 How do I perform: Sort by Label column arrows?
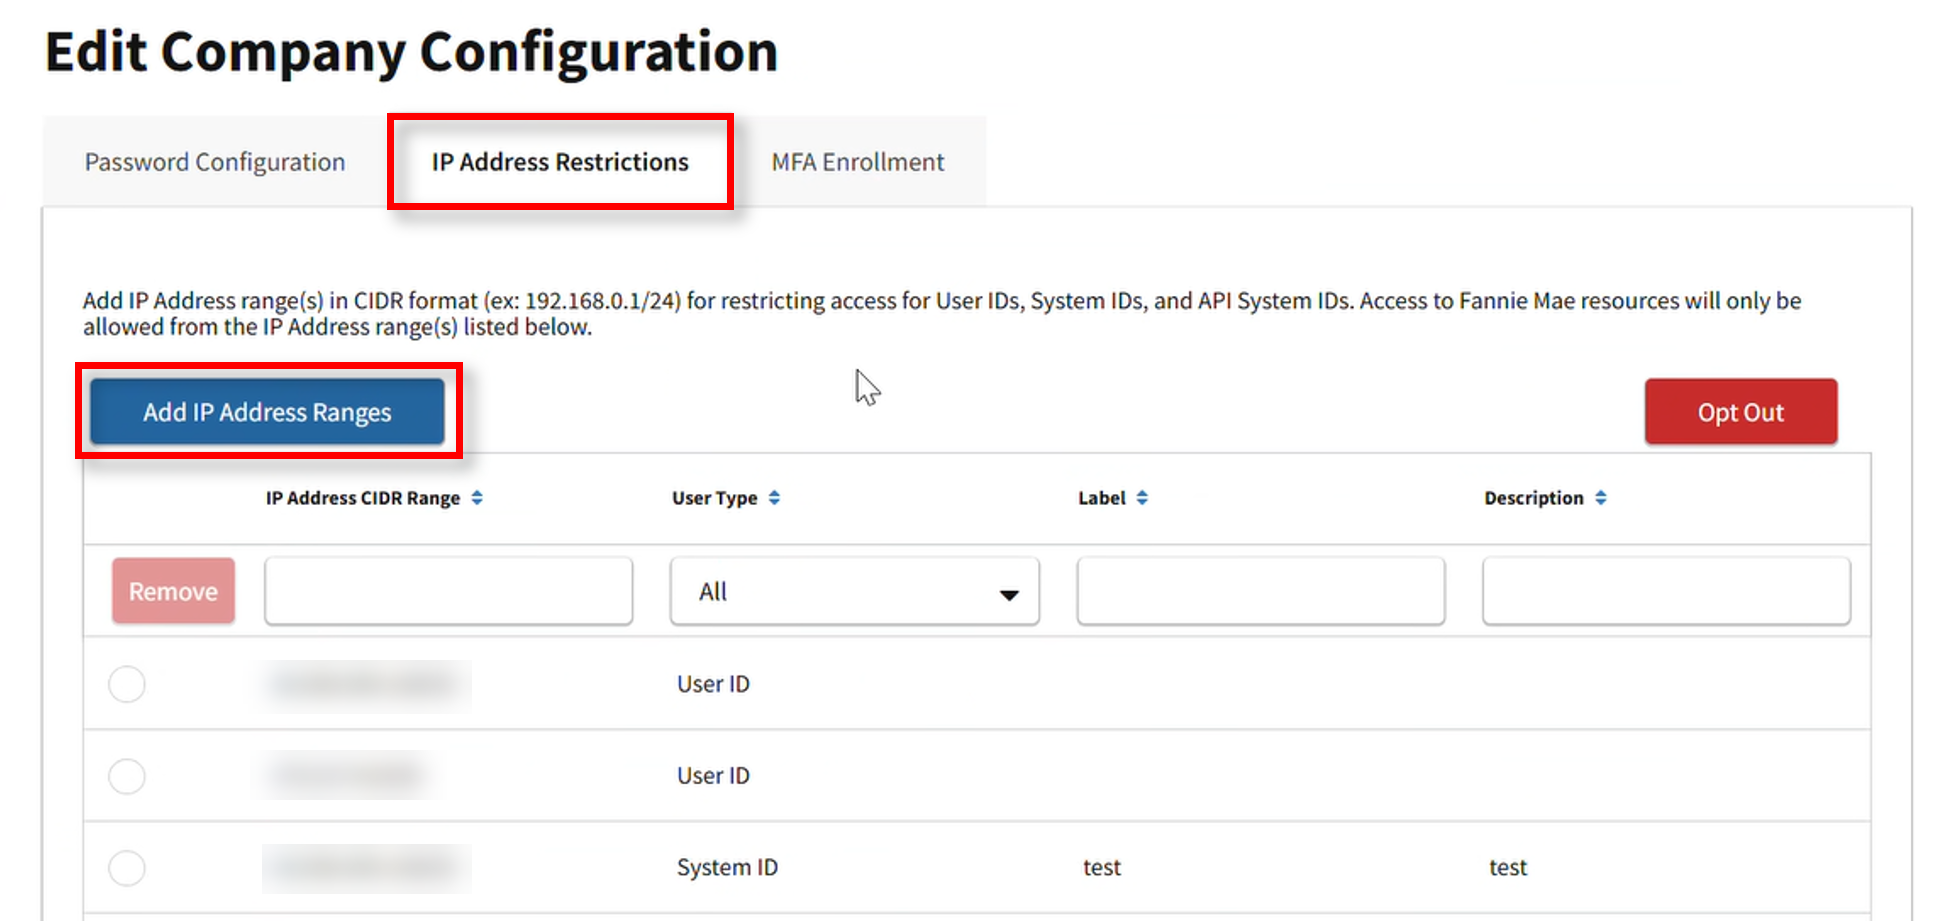click(x=1142, y=498)
